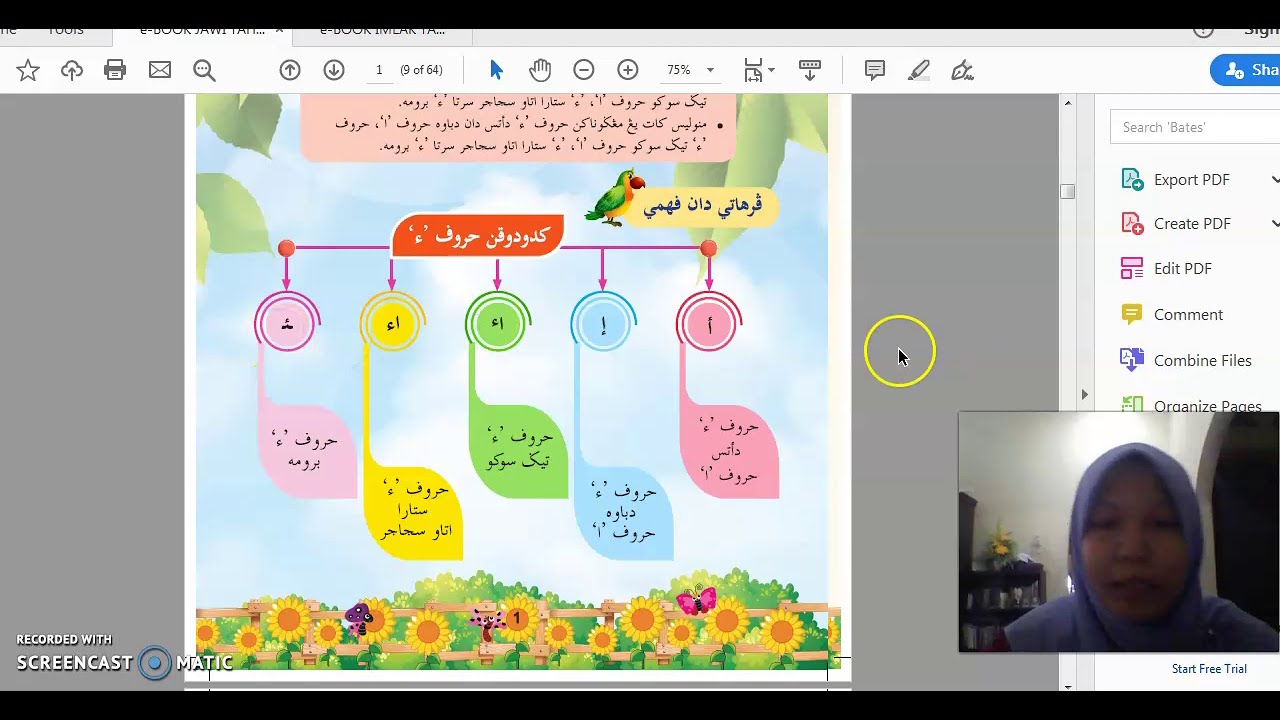
Task: Click the Share button
Action: tap(1246, 70)
